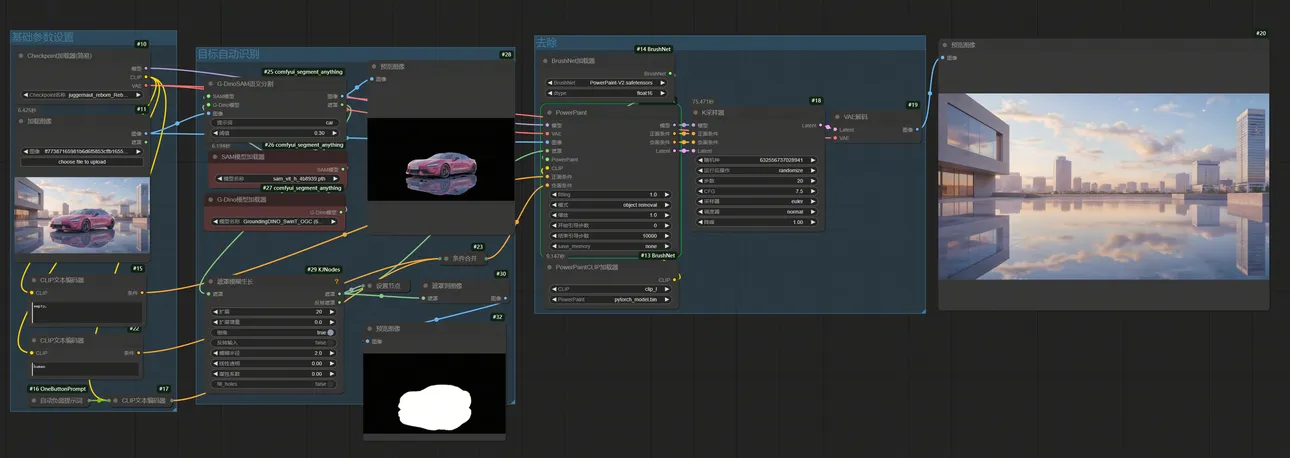Click the 提示词 car text field
This screenshot has height=458, width=1290.
273,122
